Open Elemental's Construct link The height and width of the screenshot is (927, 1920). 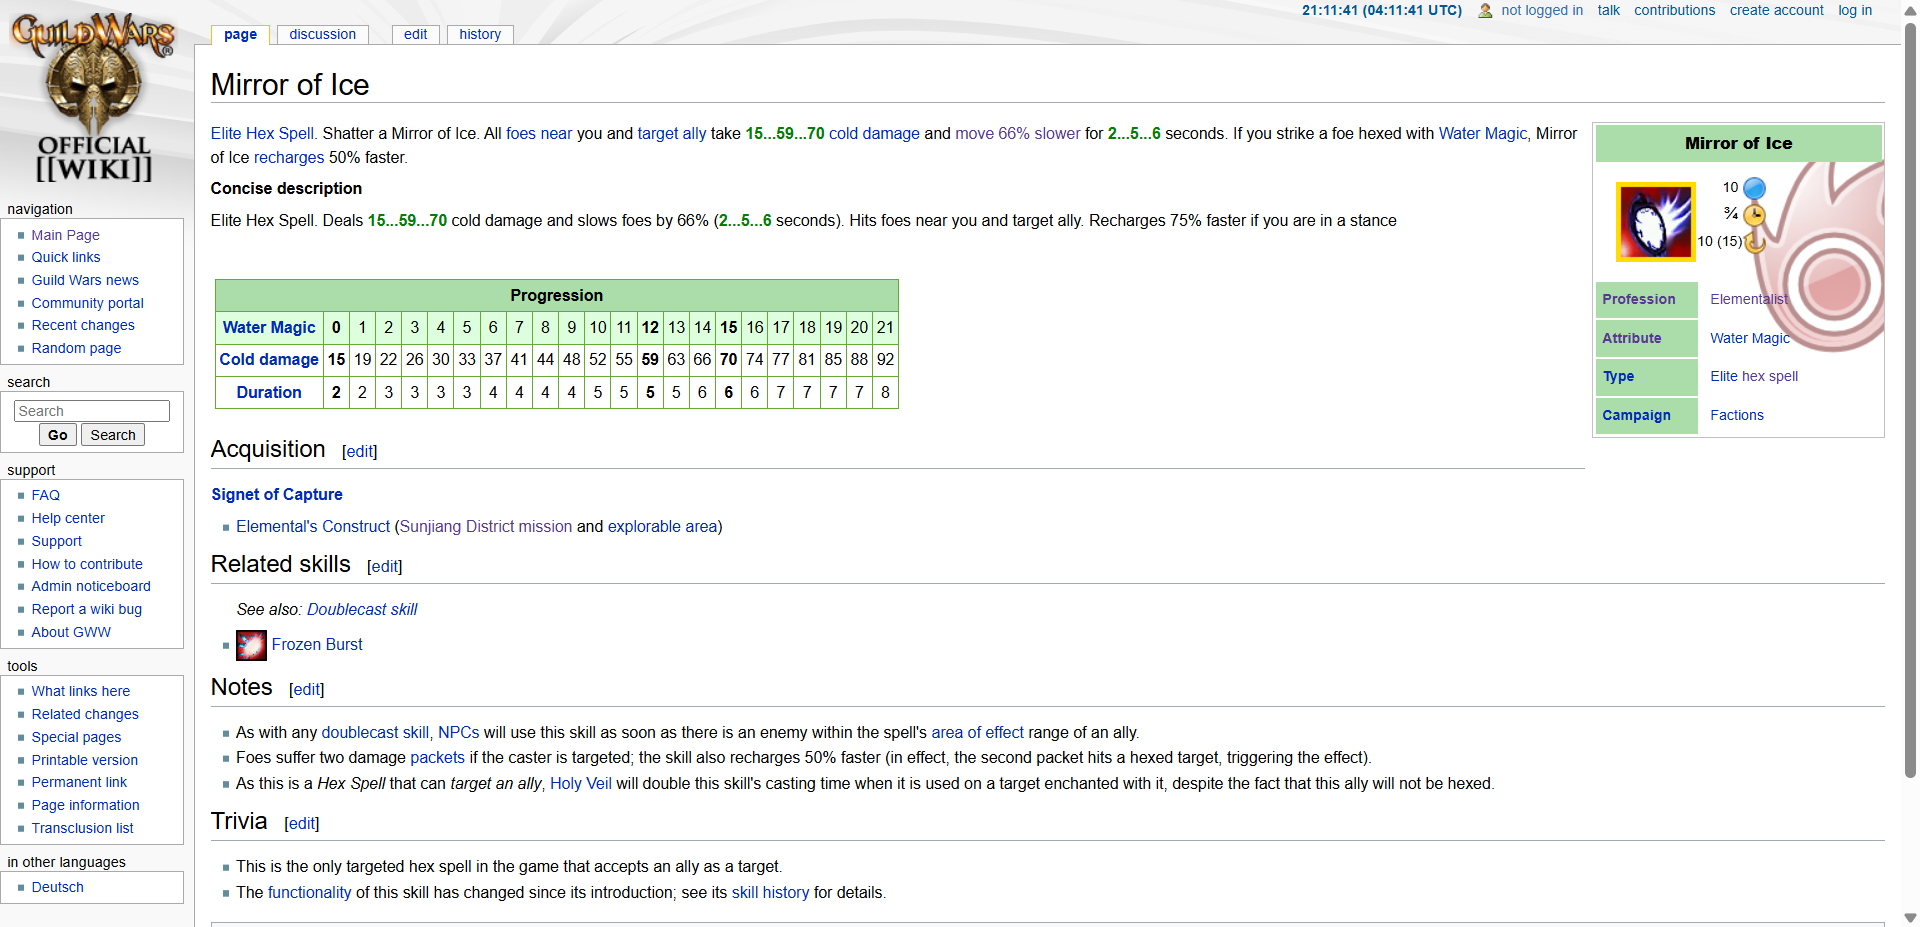[x=313, y=527]
